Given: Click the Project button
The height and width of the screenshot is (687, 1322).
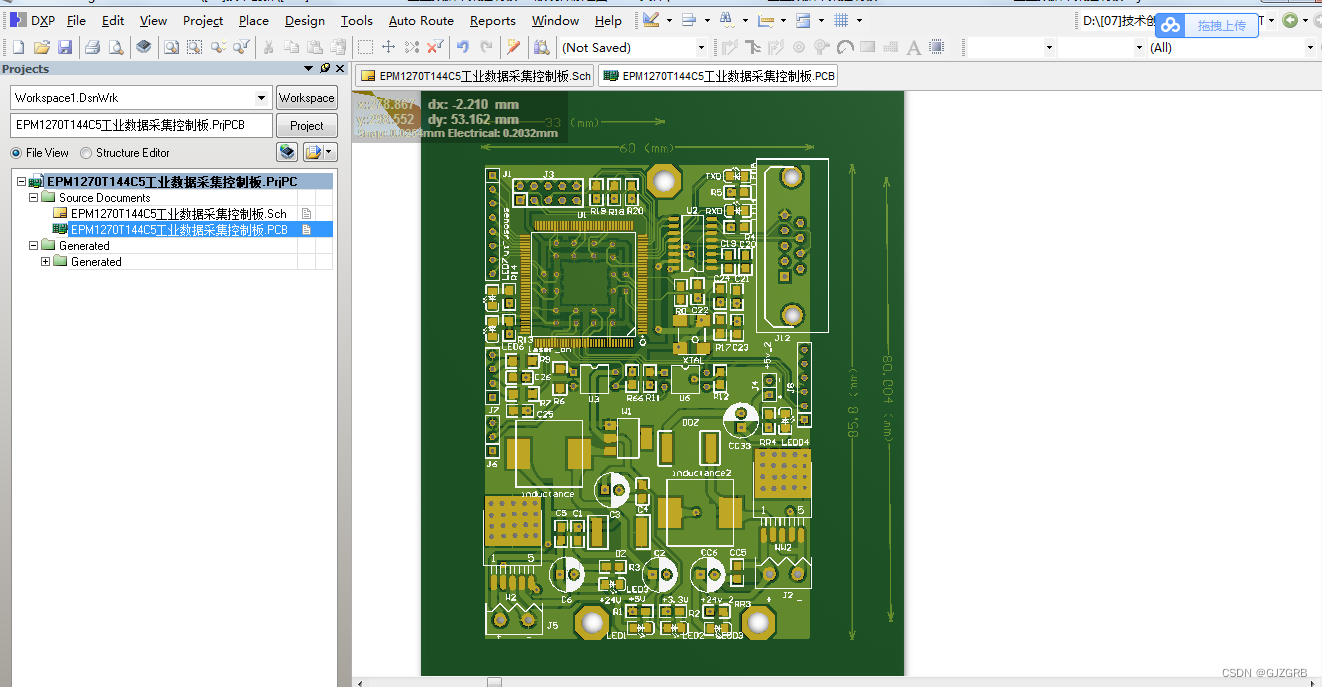Looking at the screenshot, I should [307, 126].
